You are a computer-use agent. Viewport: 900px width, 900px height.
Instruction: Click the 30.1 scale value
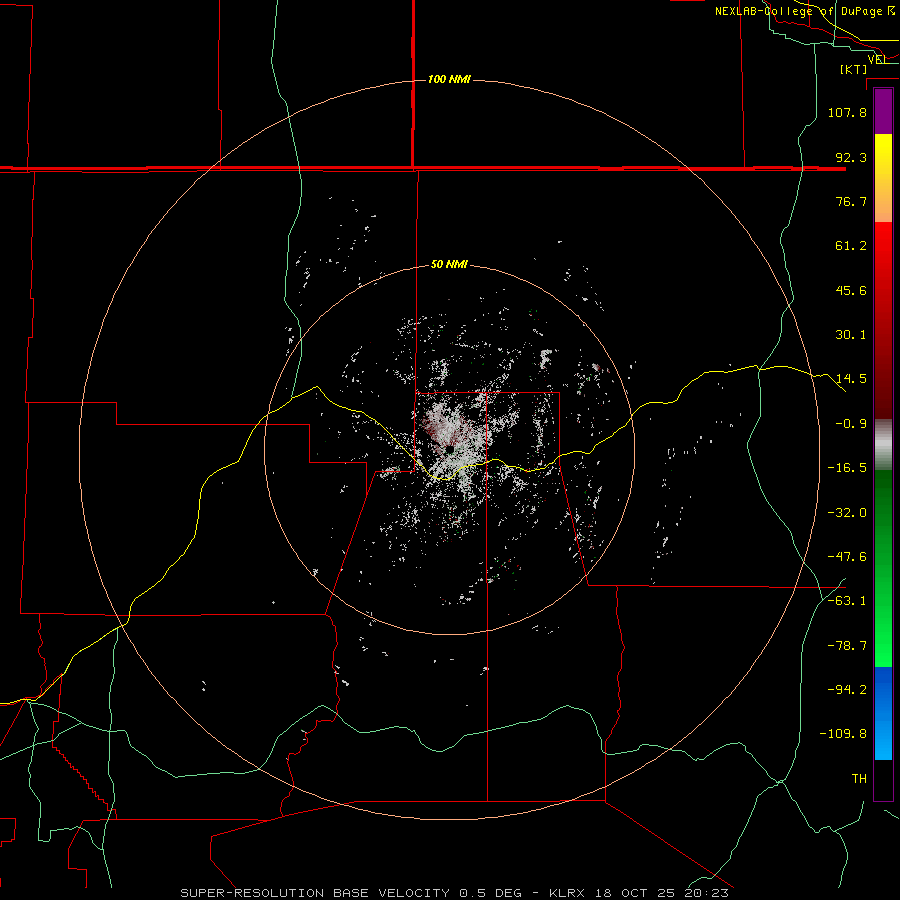coord(851,335)
